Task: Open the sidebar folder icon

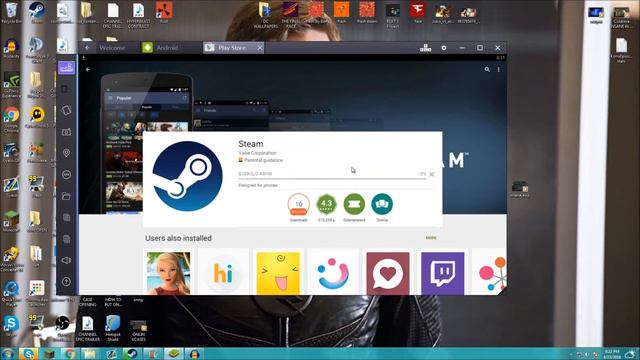Action: pyautogui.click(x=66, y=196)
